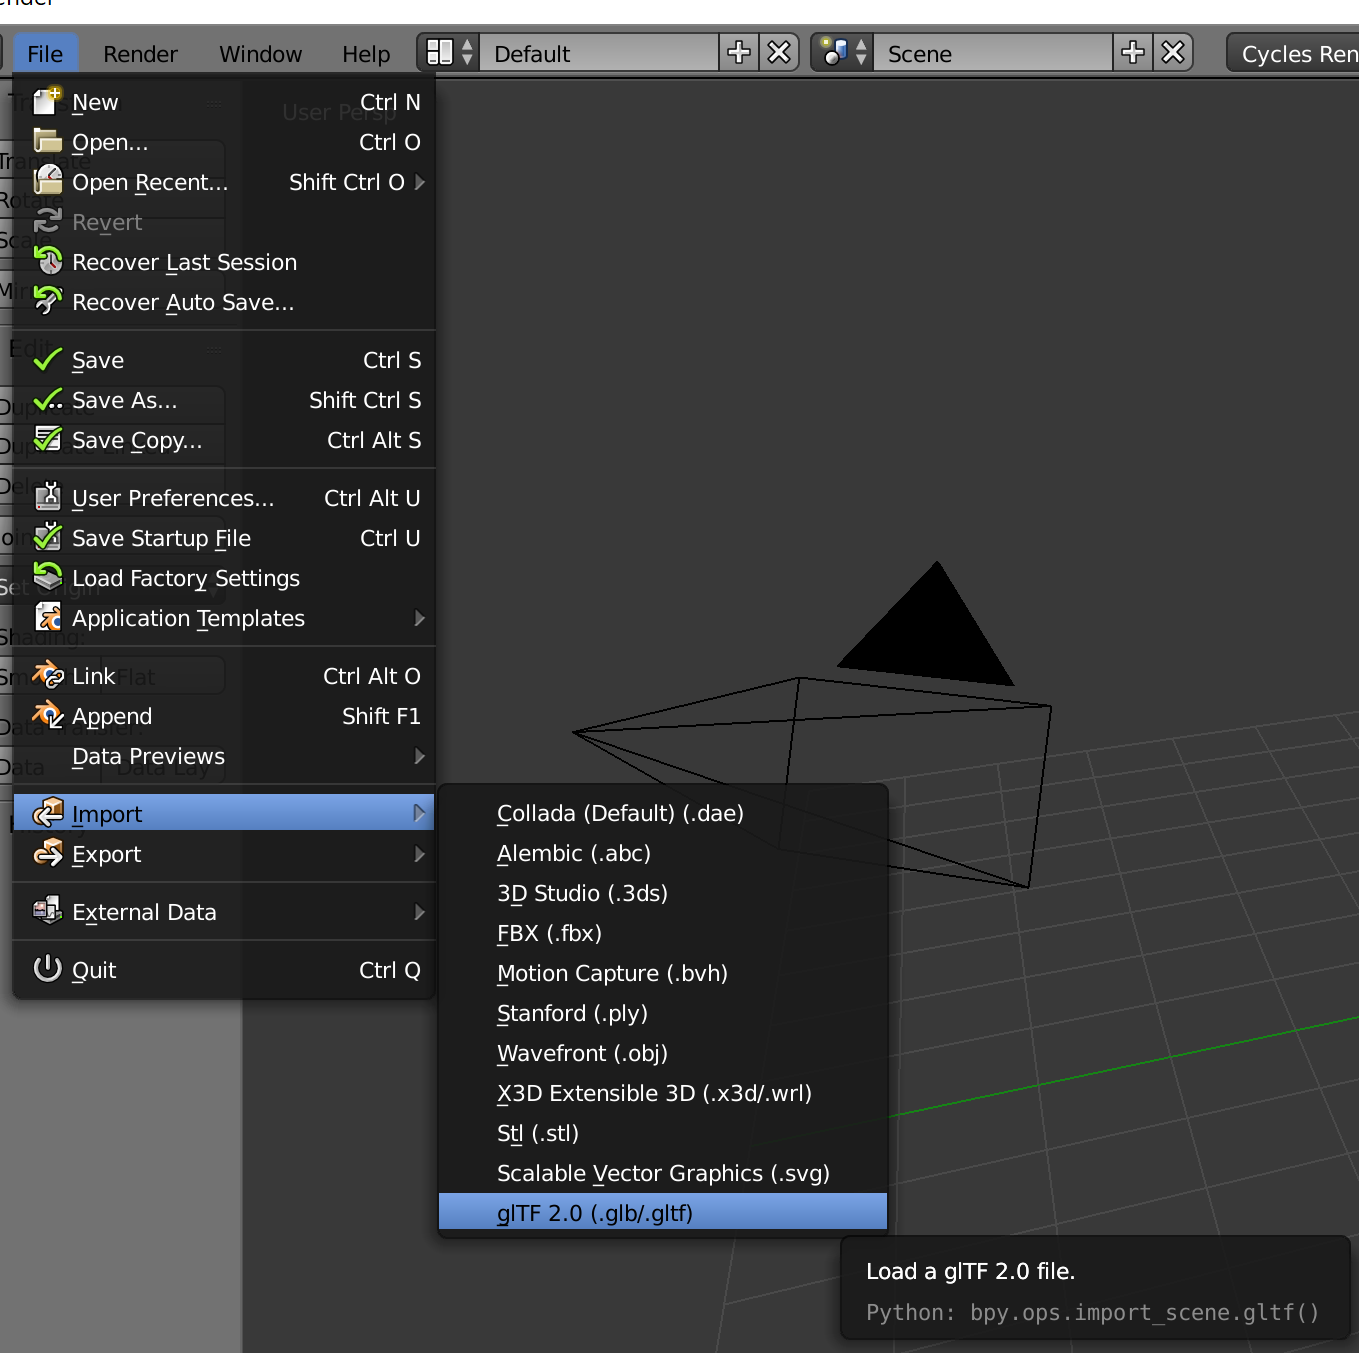Choose 3D Studio (.3ds) import
Viewport: 1359px width, 1353px height.
[x=663, y=893]
